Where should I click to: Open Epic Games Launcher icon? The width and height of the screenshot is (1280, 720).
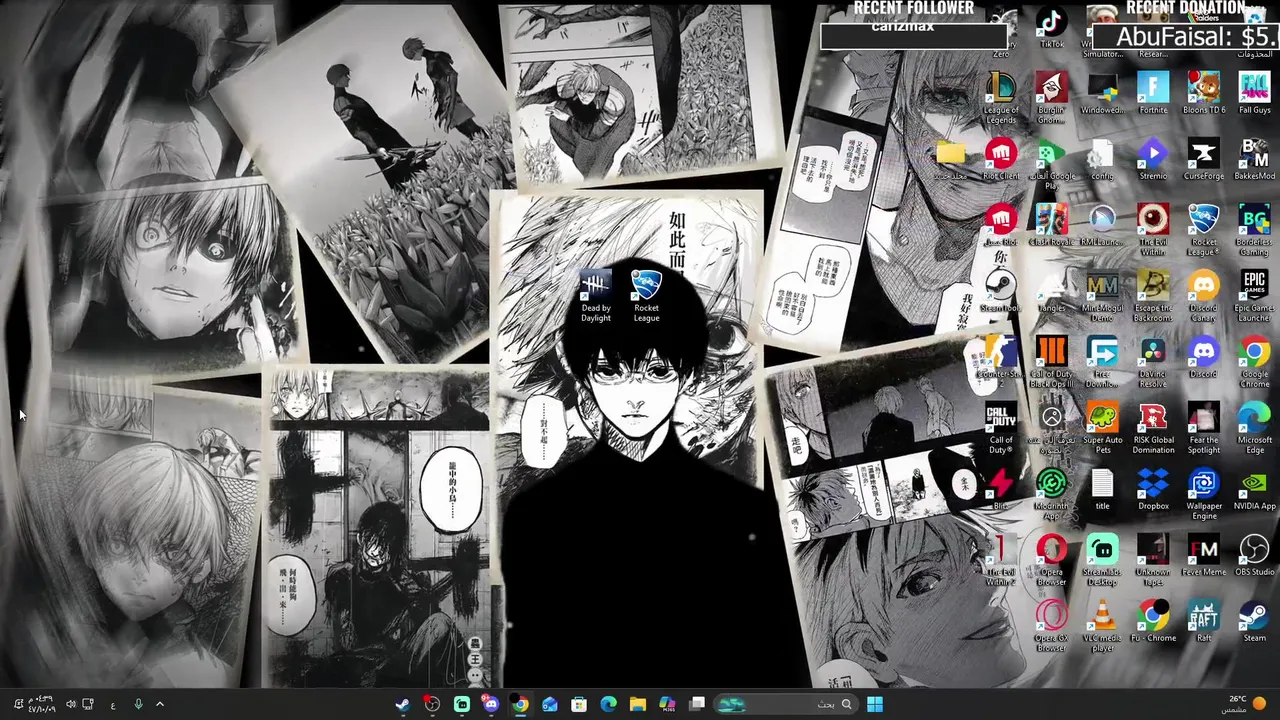(1254, 296)
